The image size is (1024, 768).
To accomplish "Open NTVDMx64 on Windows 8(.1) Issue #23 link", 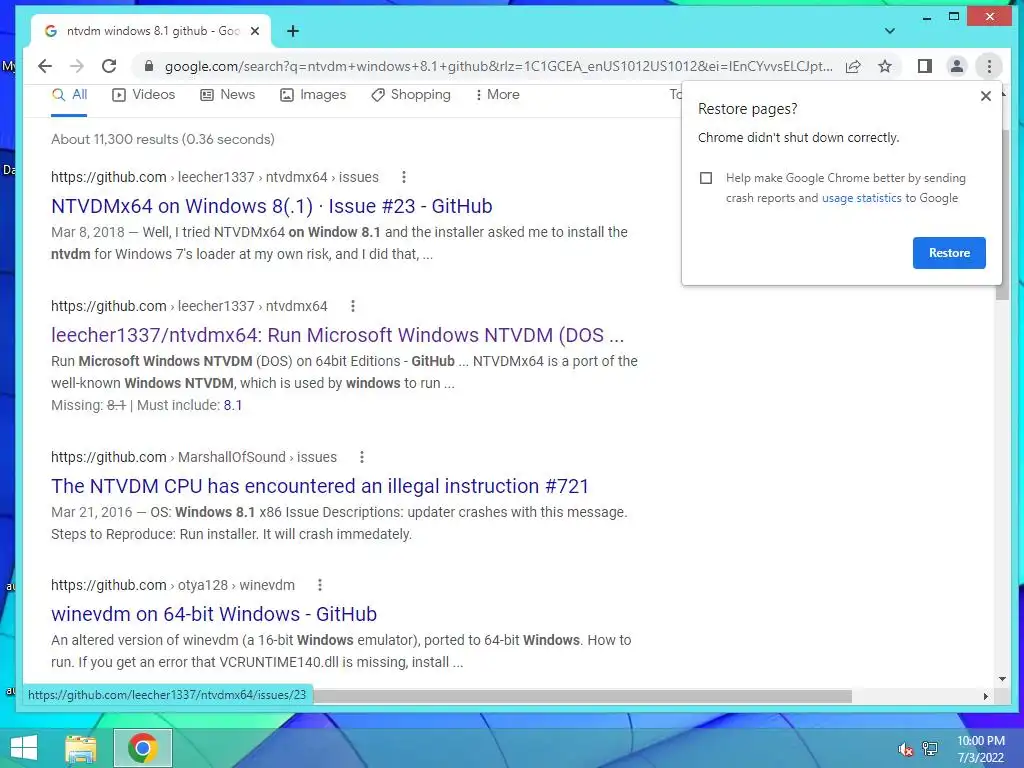I will pyautogui.click(x=272, y=206).
